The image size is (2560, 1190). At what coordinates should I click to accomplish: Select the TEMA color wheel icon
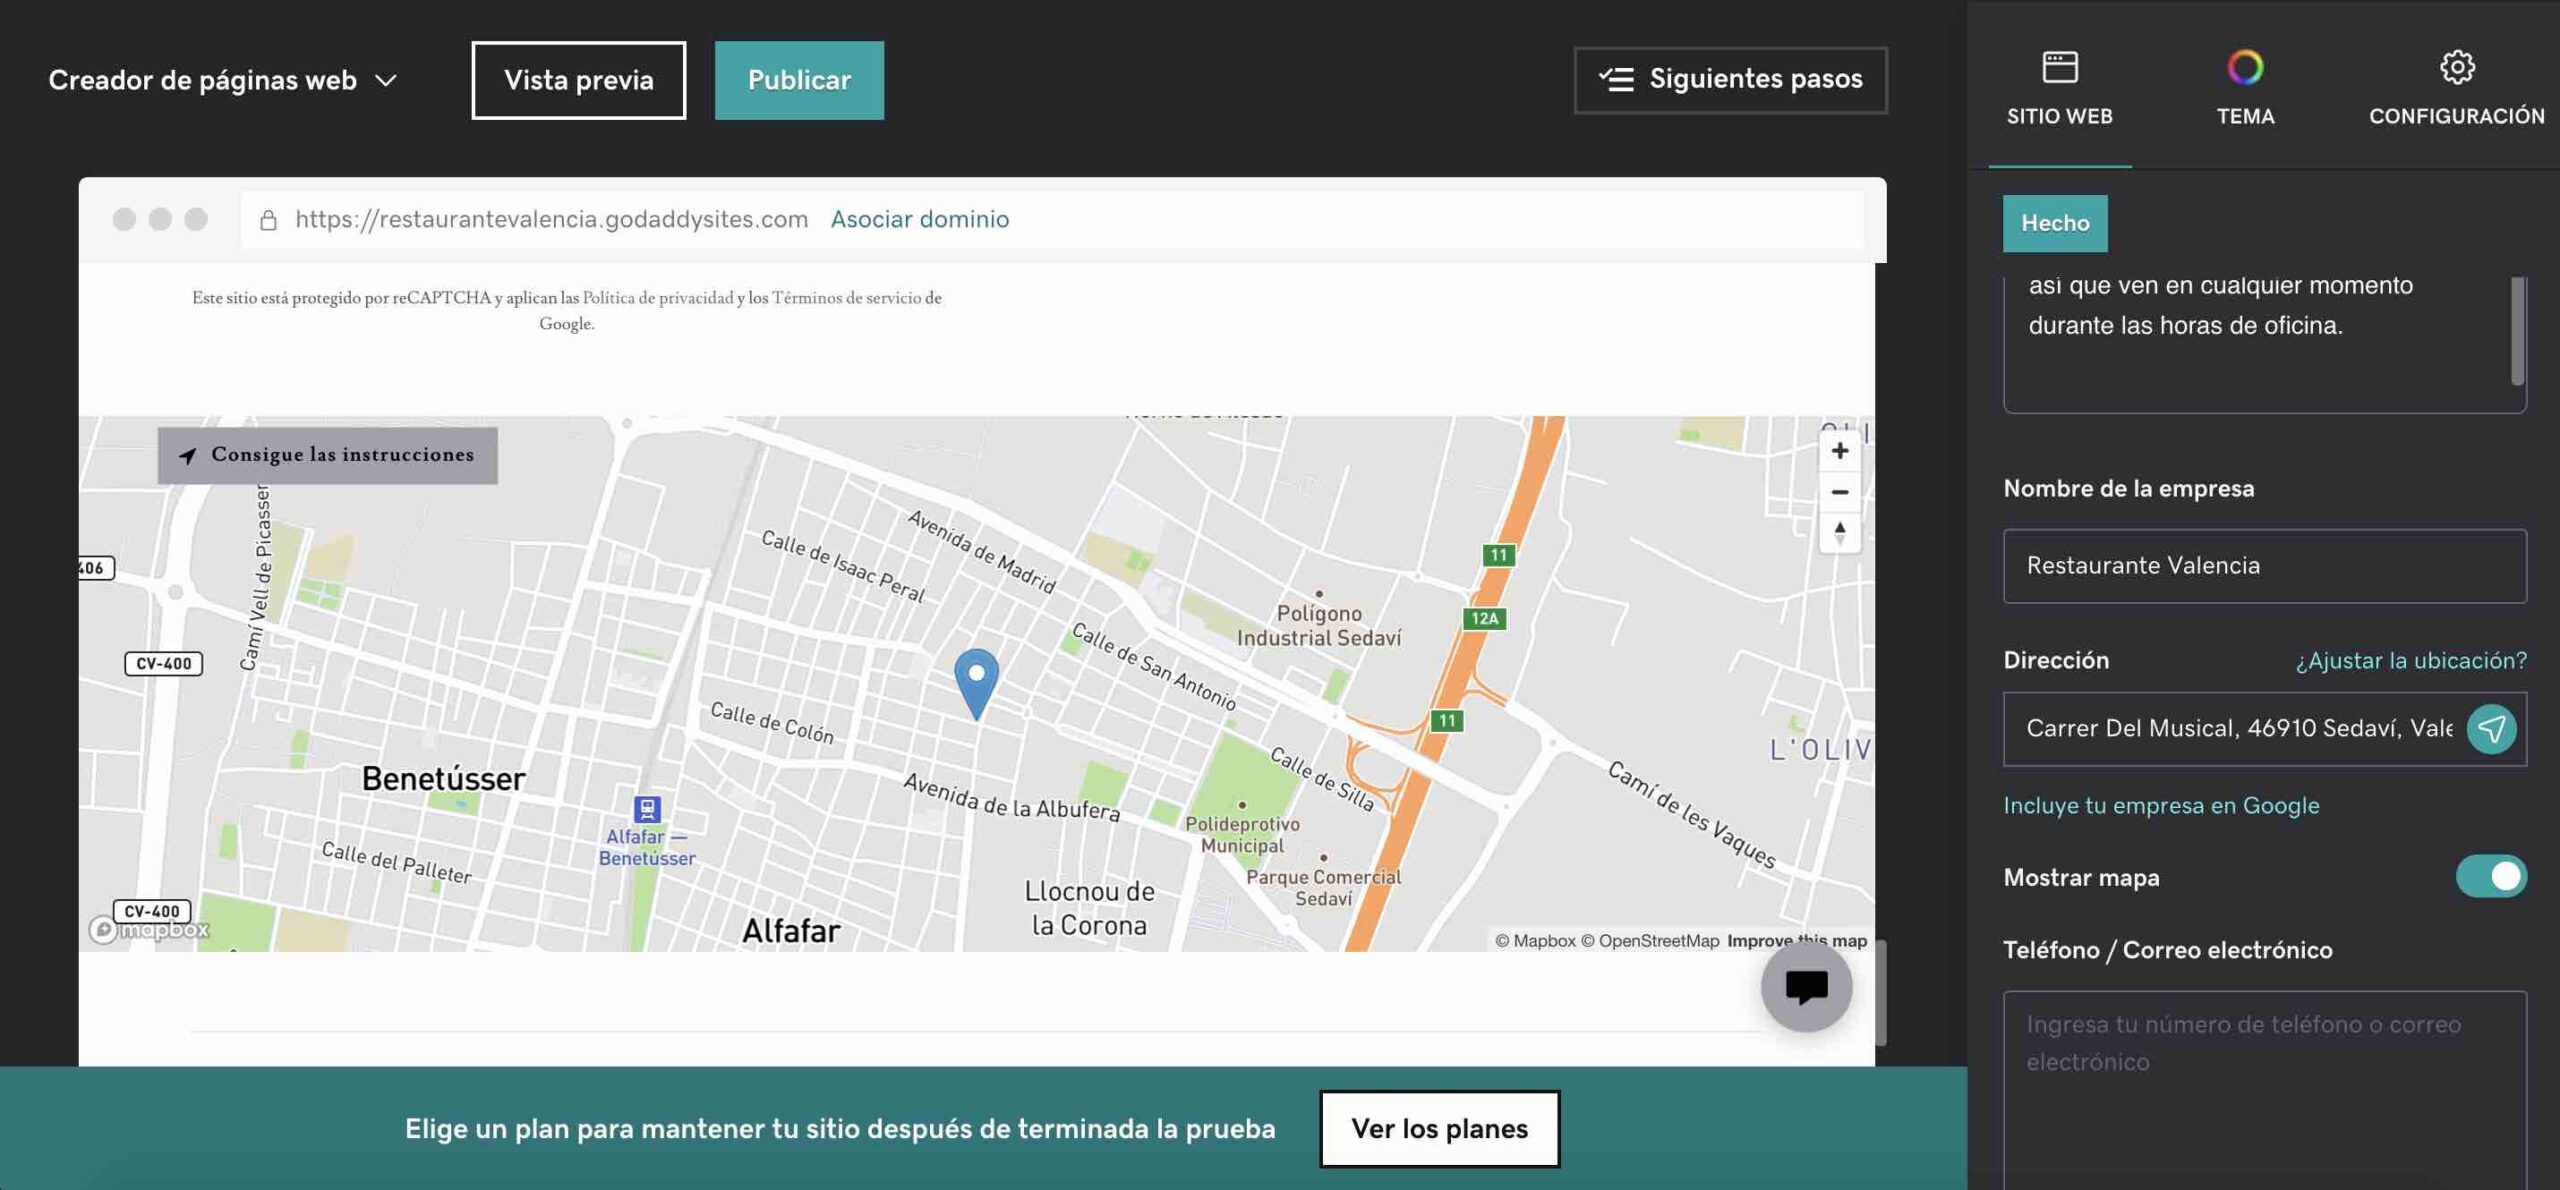2243,70
